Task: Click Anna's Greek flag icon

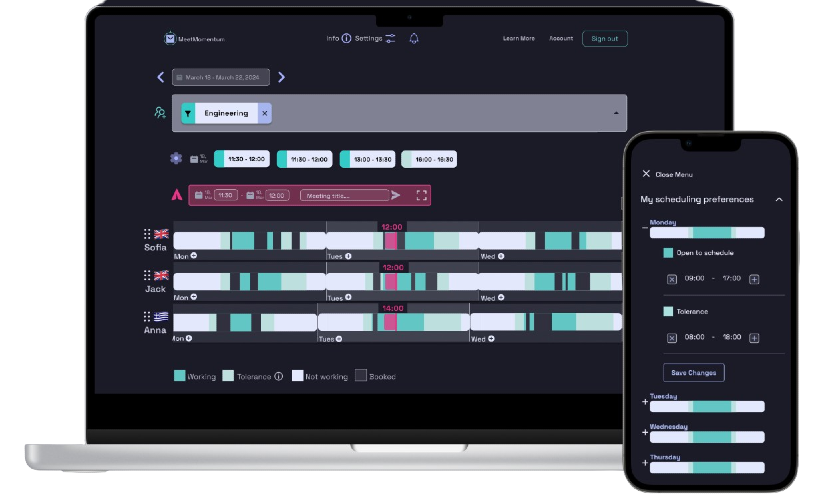Action: click(161, 316)
